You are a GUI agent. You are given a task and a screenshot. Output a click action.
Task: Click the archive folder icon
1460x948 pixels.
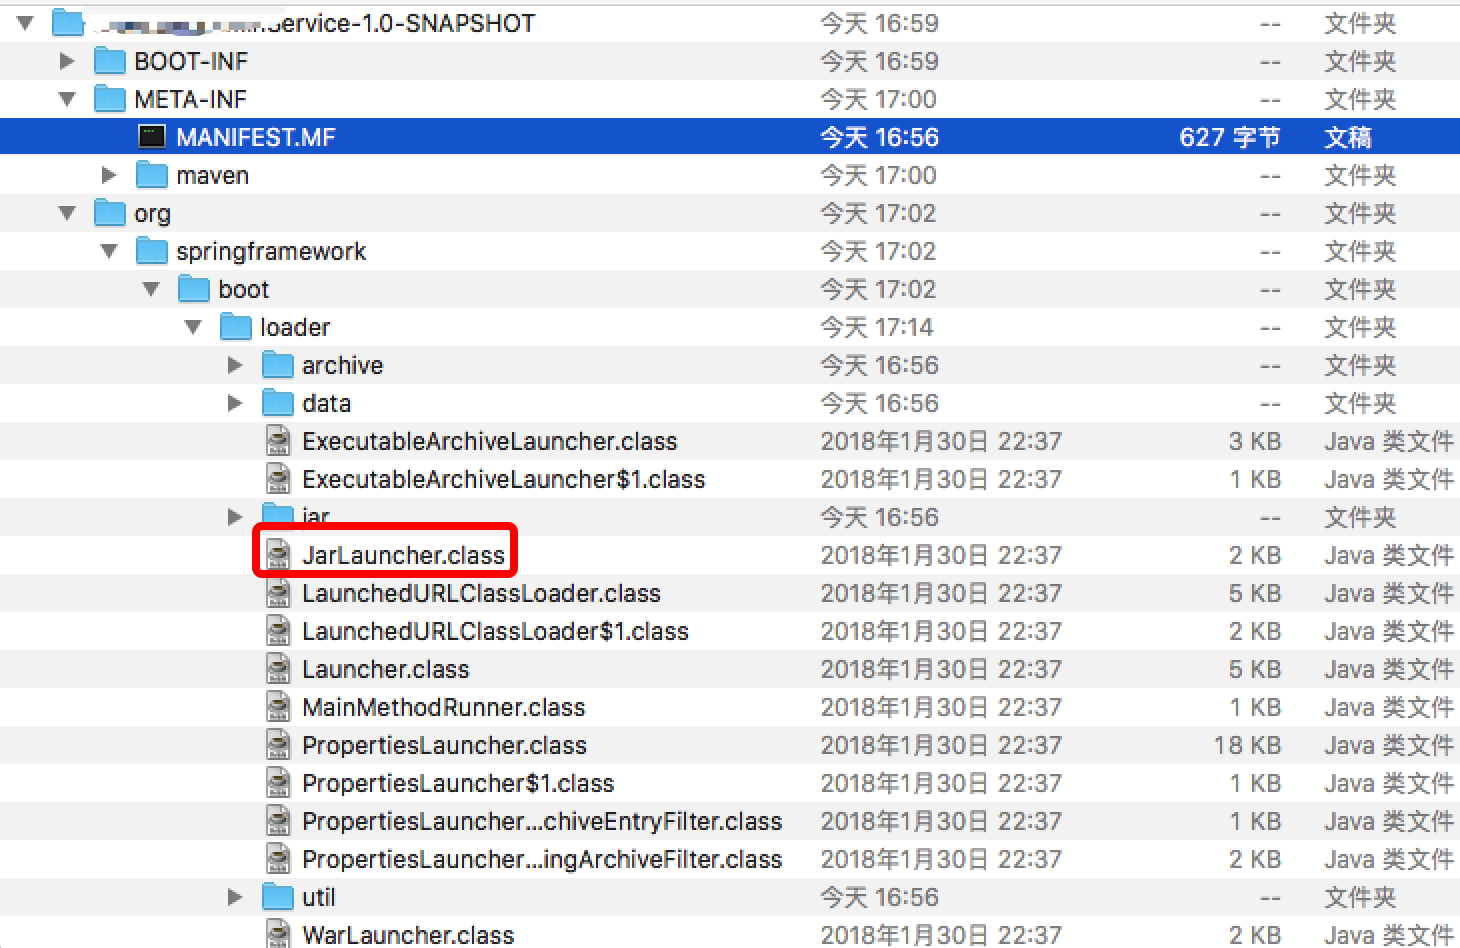coord(277,365)
